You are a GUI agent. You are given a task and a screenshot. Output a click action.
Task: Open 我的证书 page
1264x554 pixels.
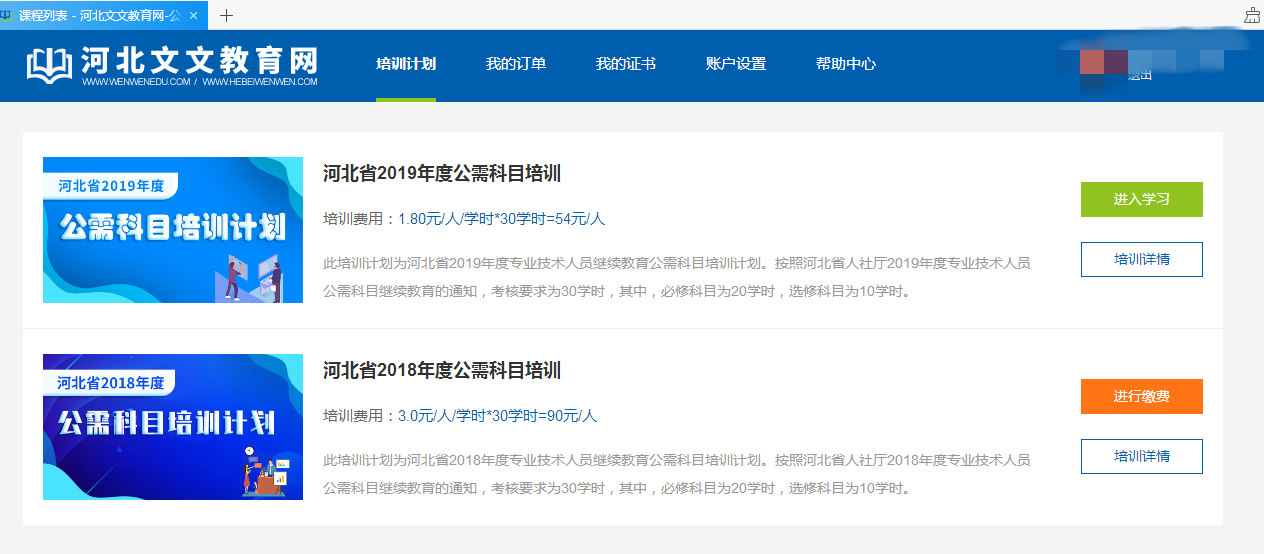626,64
